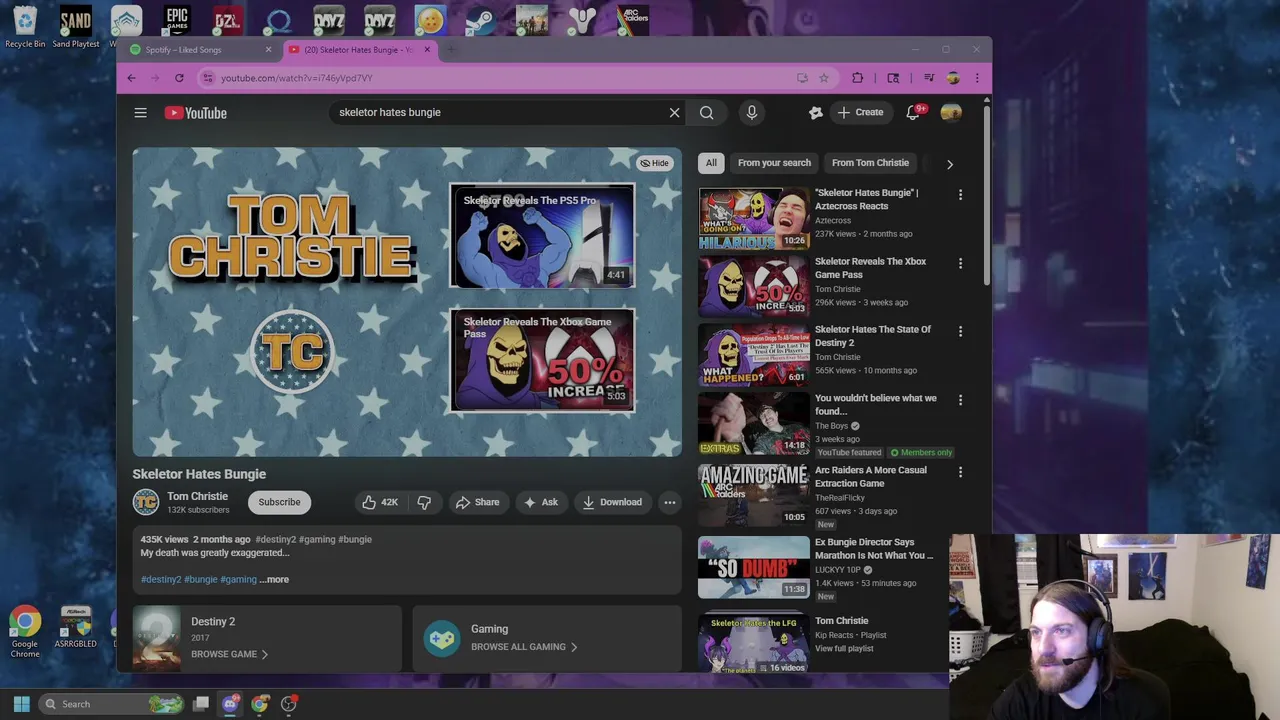Click the Task View taskbar icon

pos(201,704)
